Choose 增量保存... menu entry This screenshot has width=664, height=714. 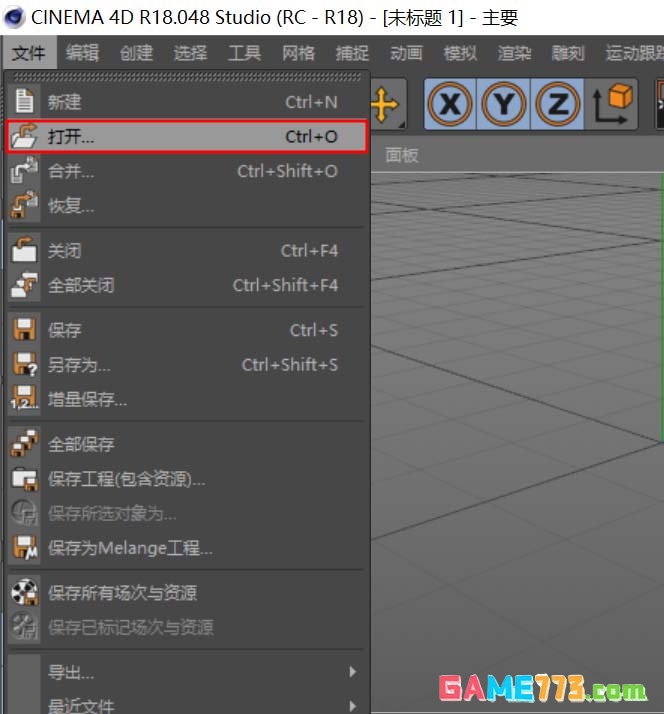[186, 399]
